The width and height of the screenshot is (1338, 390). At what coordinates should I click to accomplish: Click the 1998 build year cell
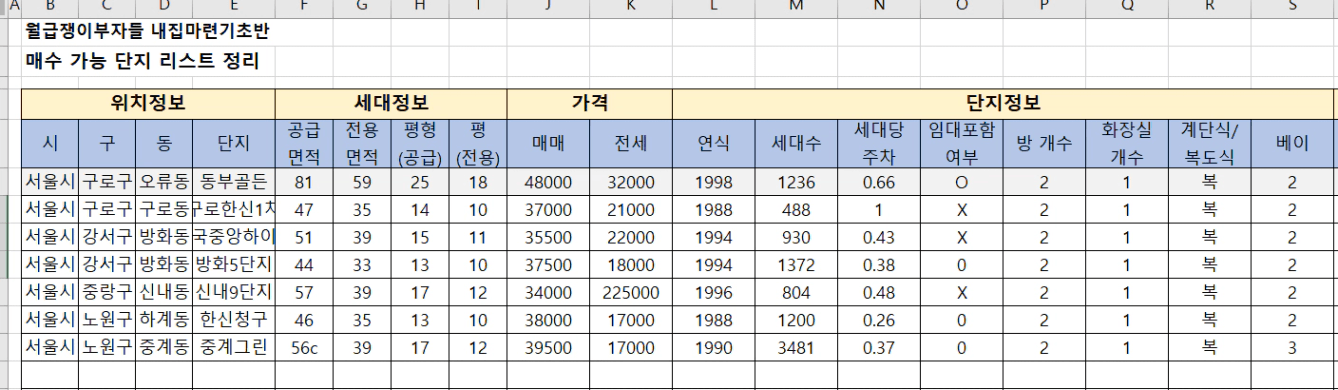point(713,182)
